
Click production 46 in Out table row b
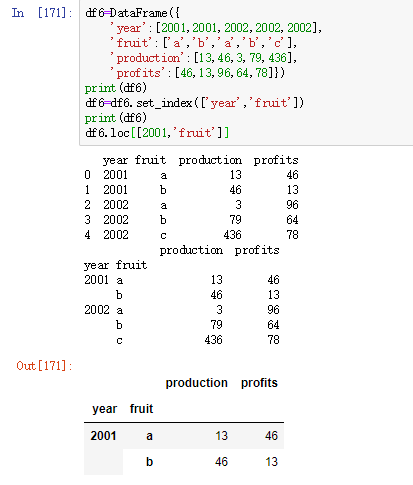pos(221,462)
